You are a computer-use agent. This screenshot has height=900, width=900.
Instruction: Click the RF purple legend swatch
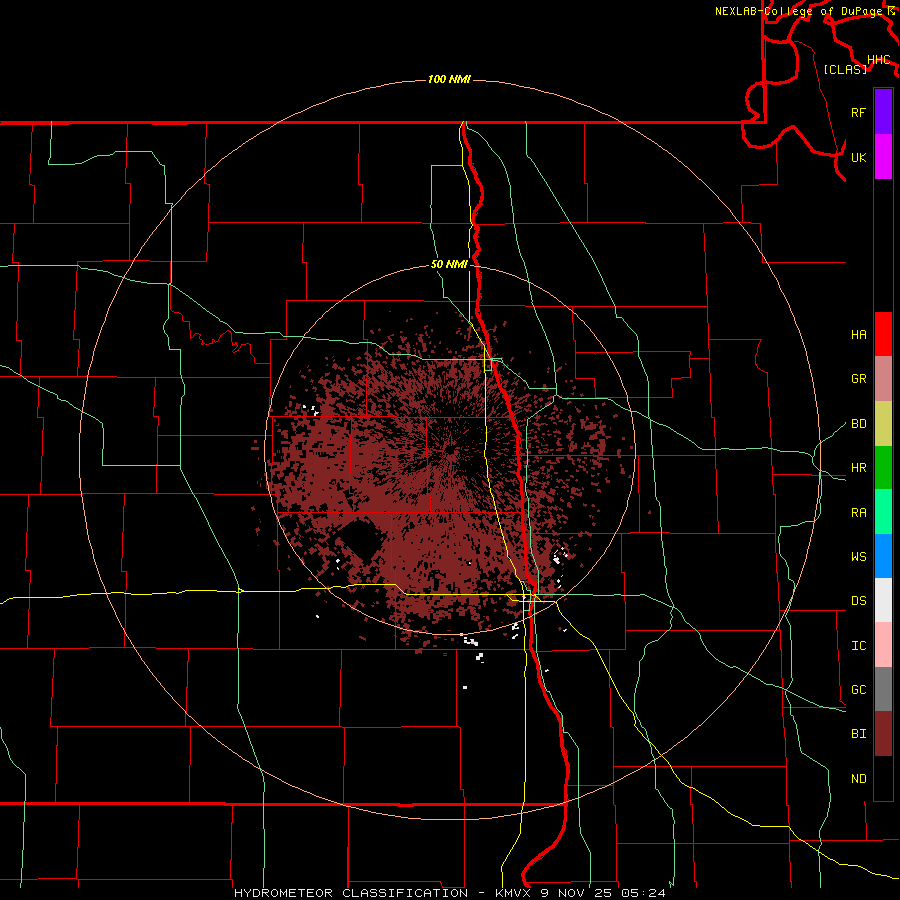tap(883, 112)
